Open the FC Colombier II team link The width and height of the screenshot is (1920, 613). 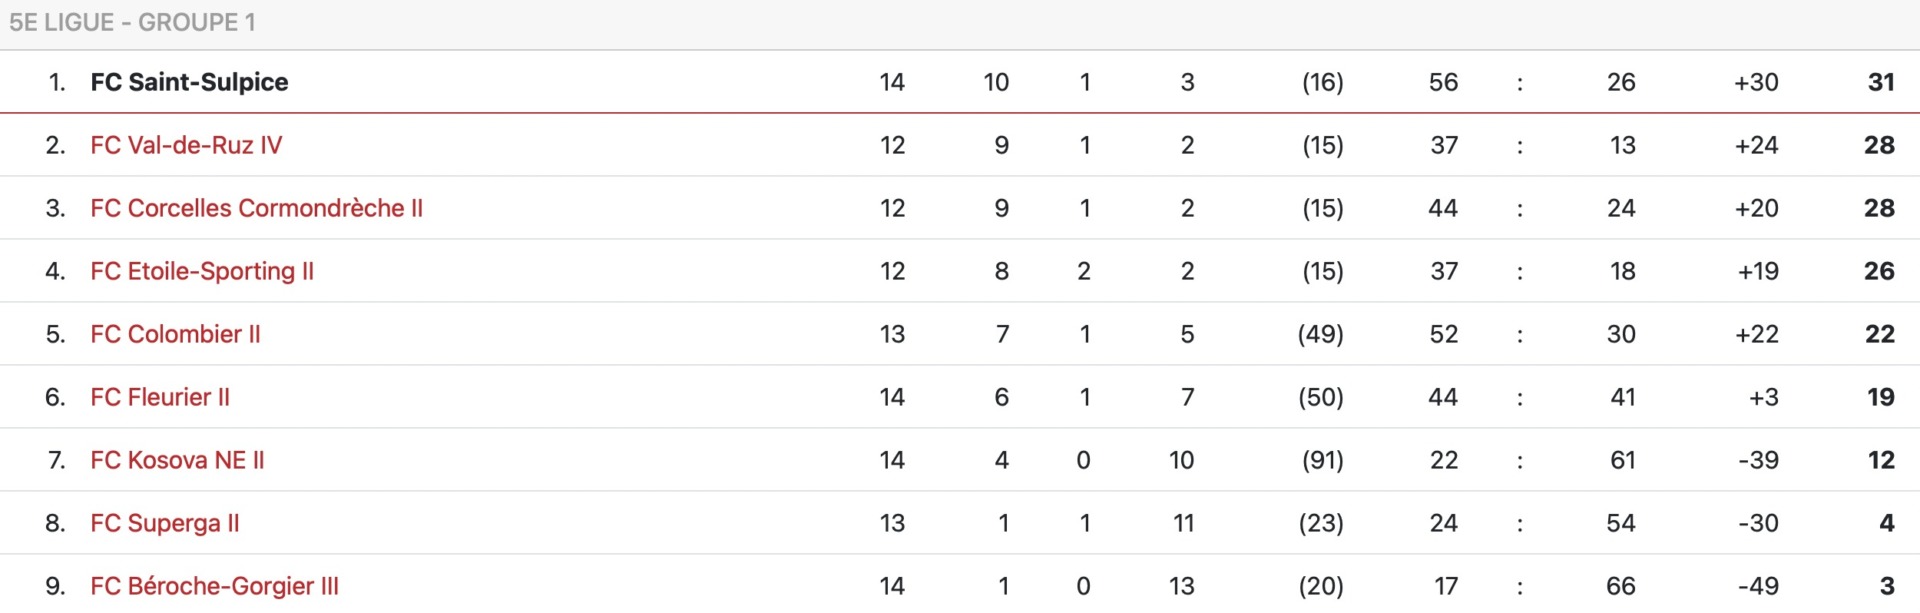coord(175,334)
